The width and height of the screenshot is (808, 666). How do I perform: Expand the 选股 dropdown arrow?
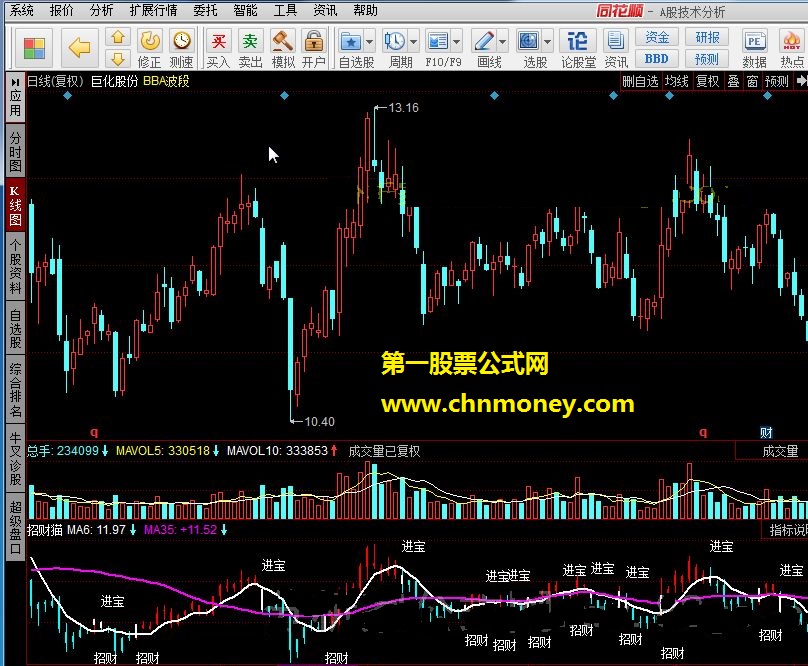pyautogui.click(x=548, y=42)
